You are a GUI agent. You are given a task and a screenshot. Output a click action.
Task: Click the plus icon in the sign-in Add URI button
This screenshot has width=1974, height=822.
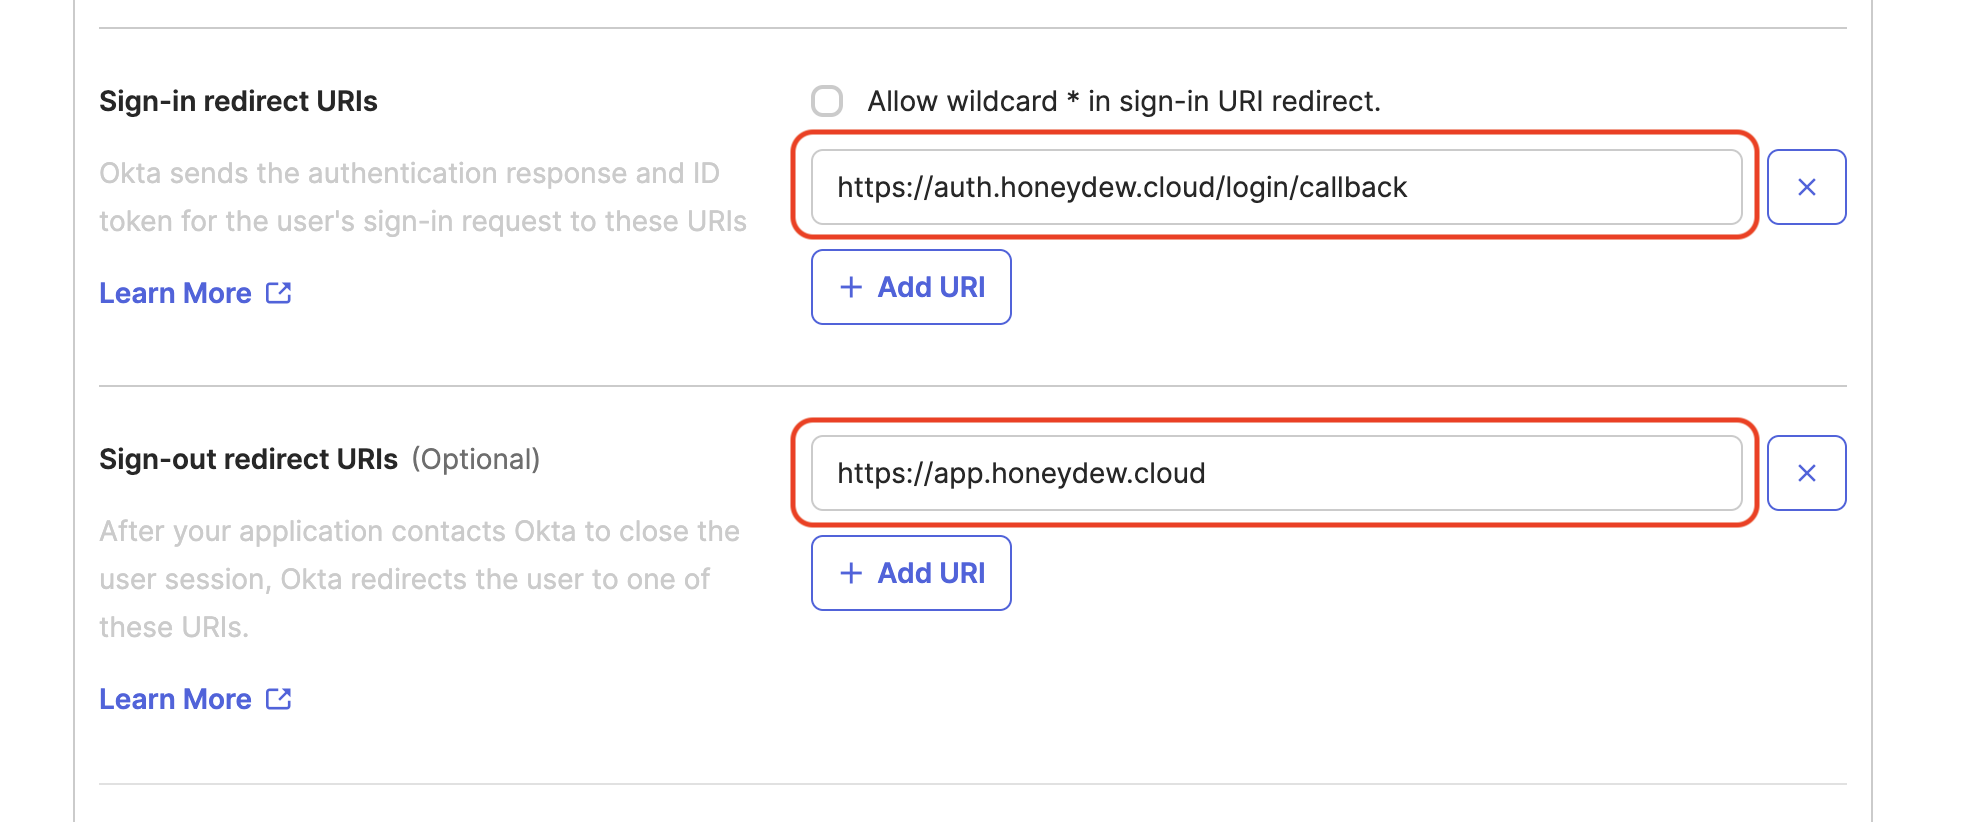click(851, 287)
